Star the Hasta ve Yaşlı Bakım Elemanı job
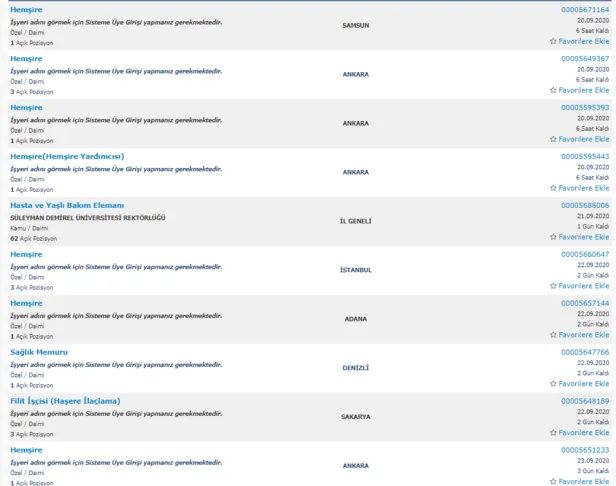This screenshot has height=486, width=616. (553, 237)
